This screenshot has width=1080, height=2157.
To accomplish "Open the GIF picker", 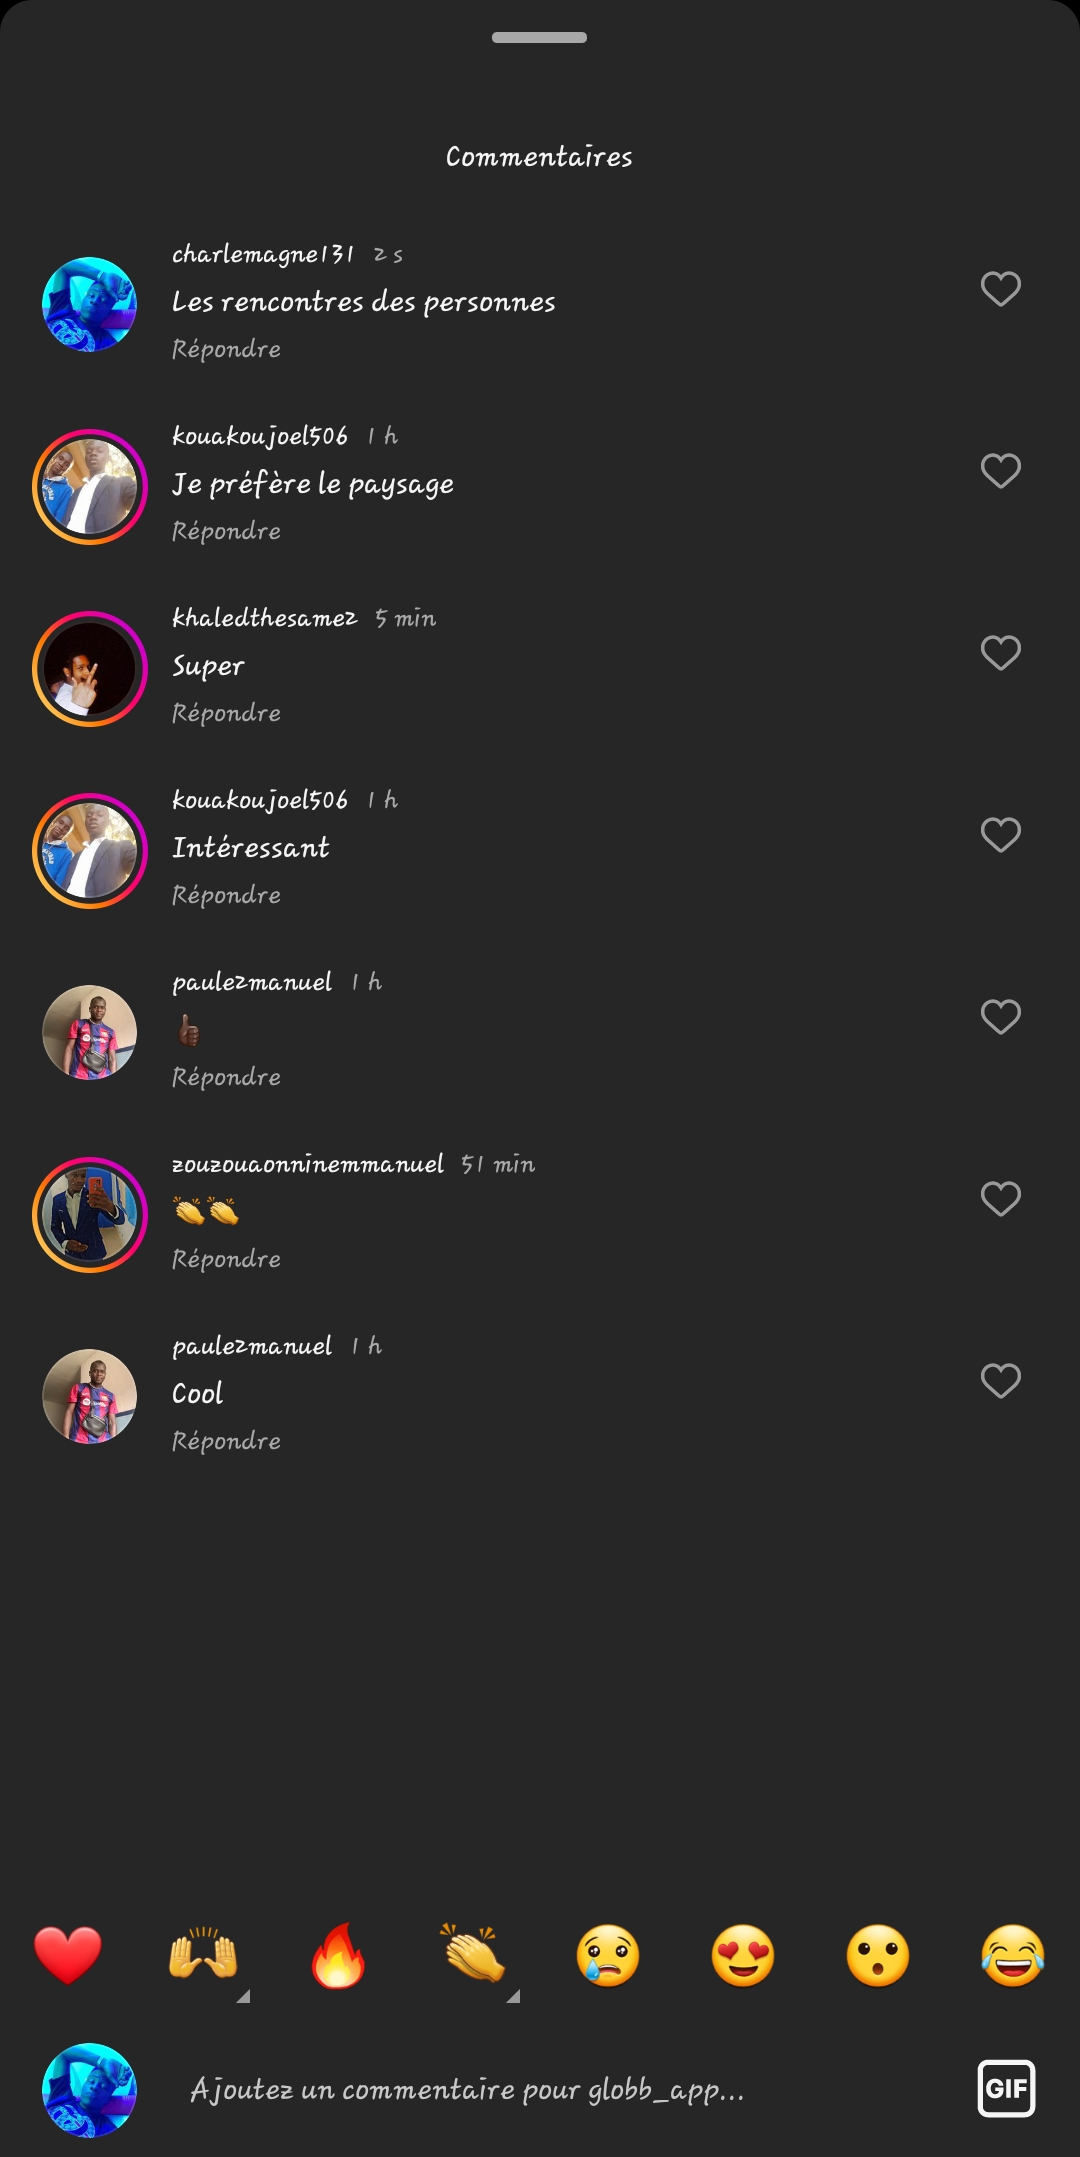I will 1006,2088.
